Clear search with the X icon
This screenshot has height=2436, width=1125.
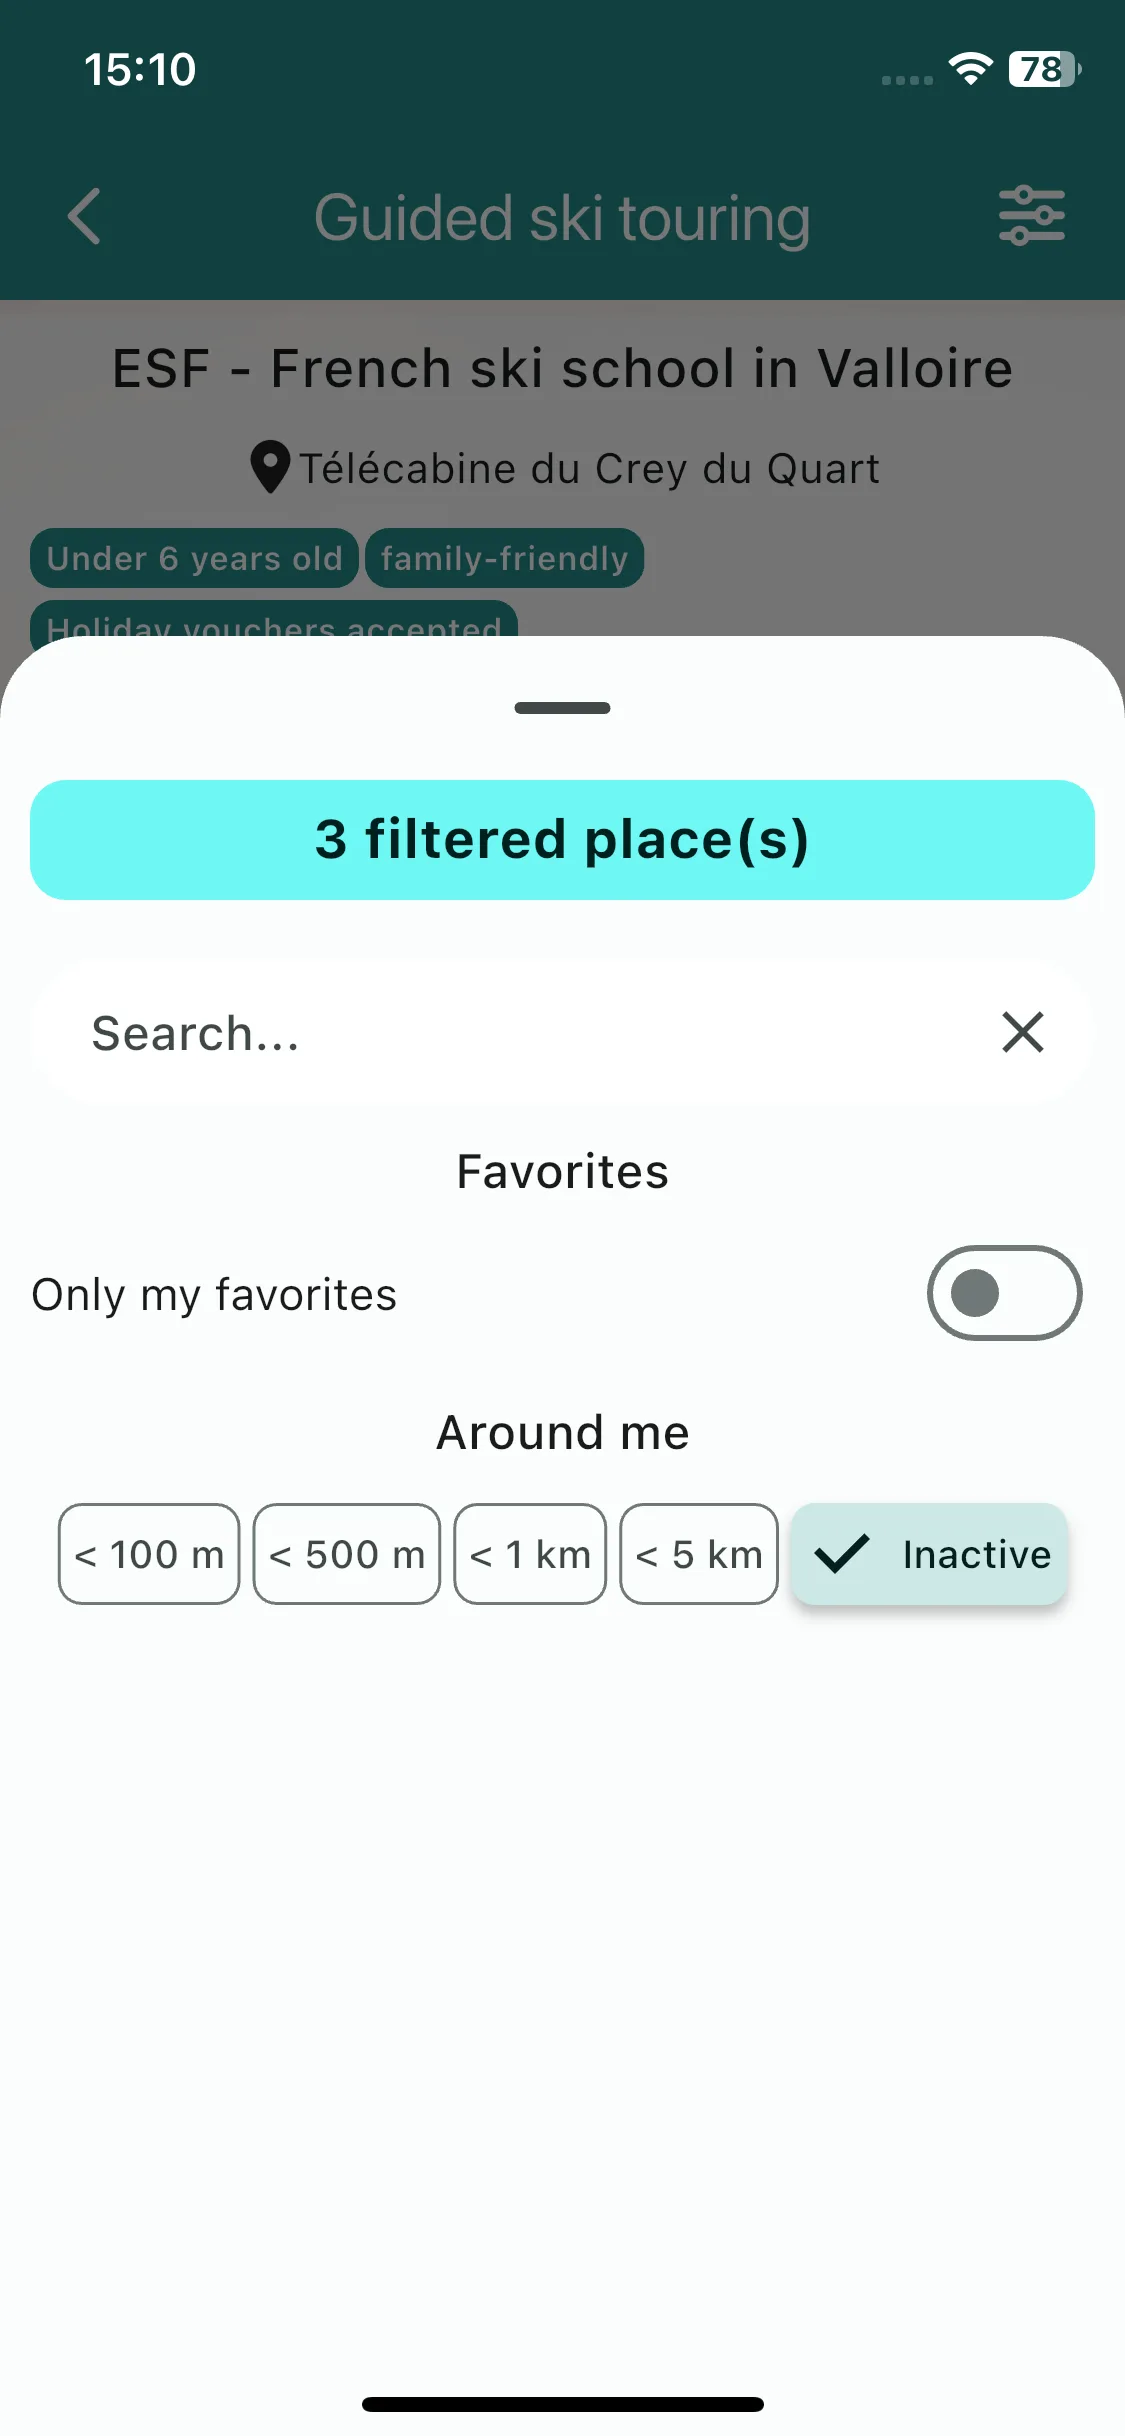point(1023,1032)
